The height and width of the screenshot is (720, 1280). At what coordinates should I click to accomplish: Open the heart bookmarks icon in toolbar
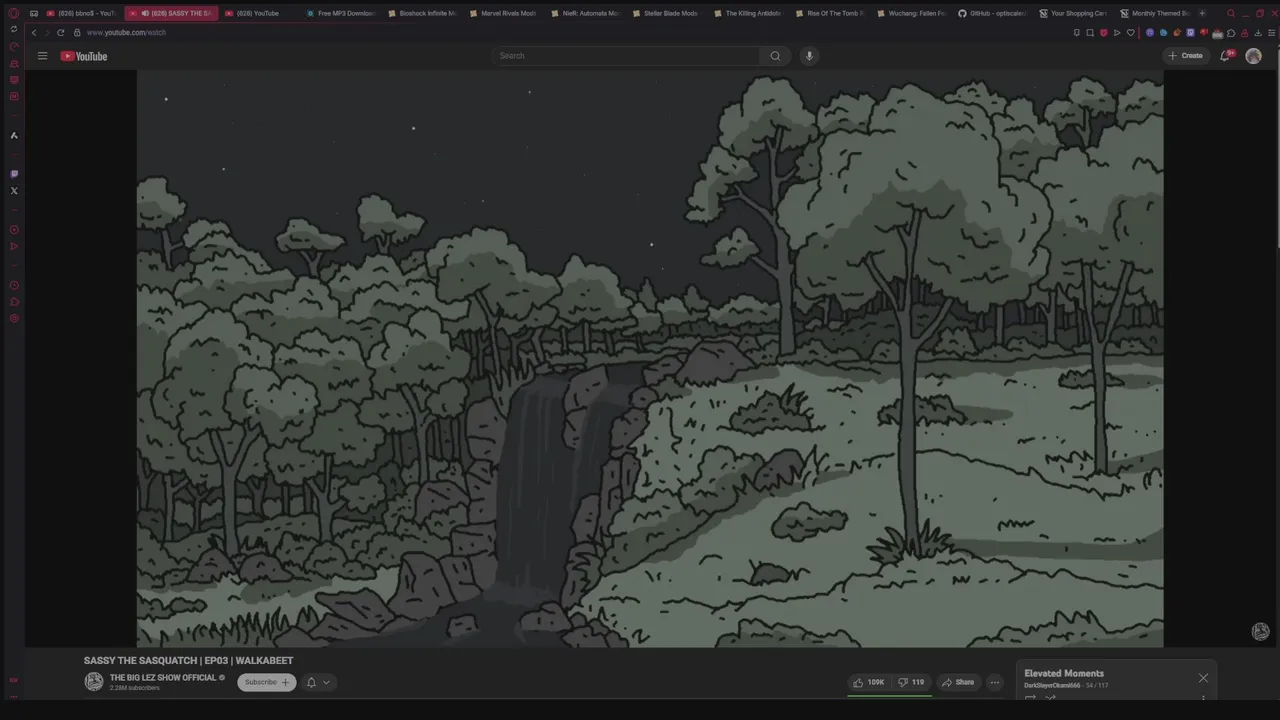pyautogui.click(x=1131, y=33)
